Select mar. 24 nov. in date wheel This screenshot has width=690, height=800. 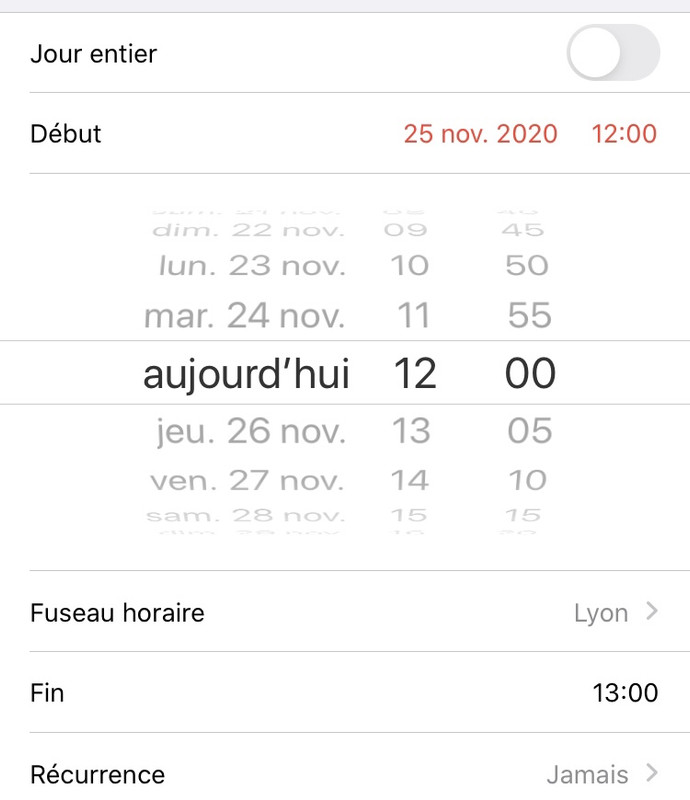click(244, 315)
